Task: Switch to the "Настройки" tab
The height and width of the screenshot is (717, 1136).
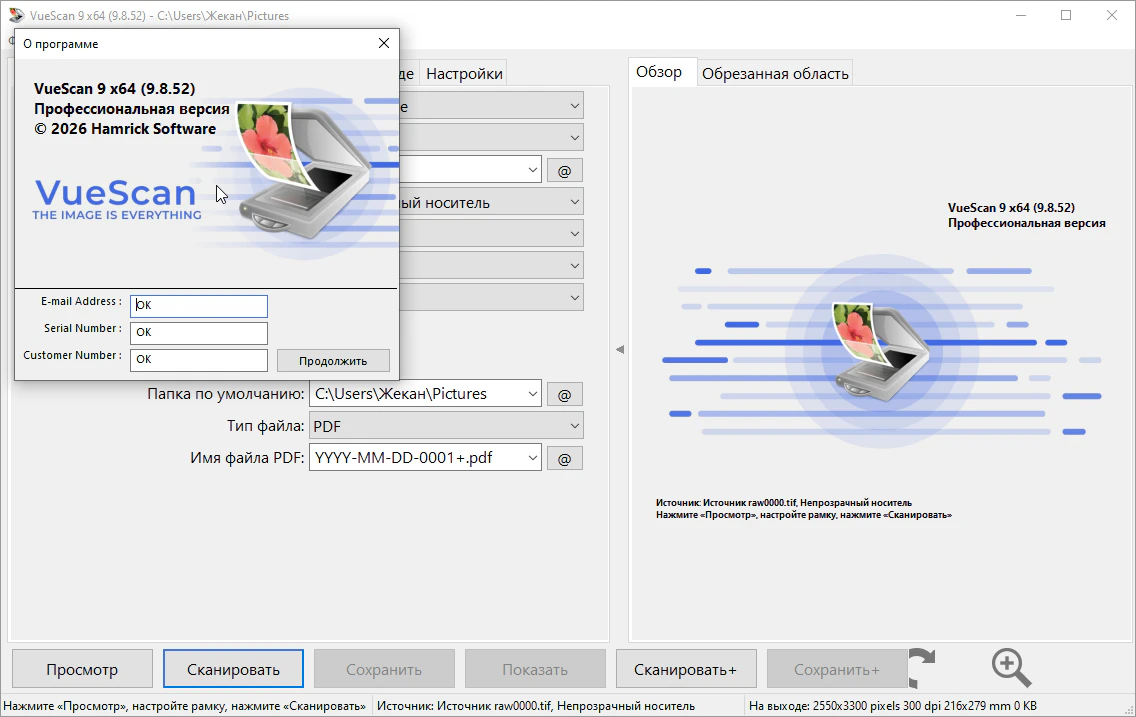Action: click(x=464, y=73)
